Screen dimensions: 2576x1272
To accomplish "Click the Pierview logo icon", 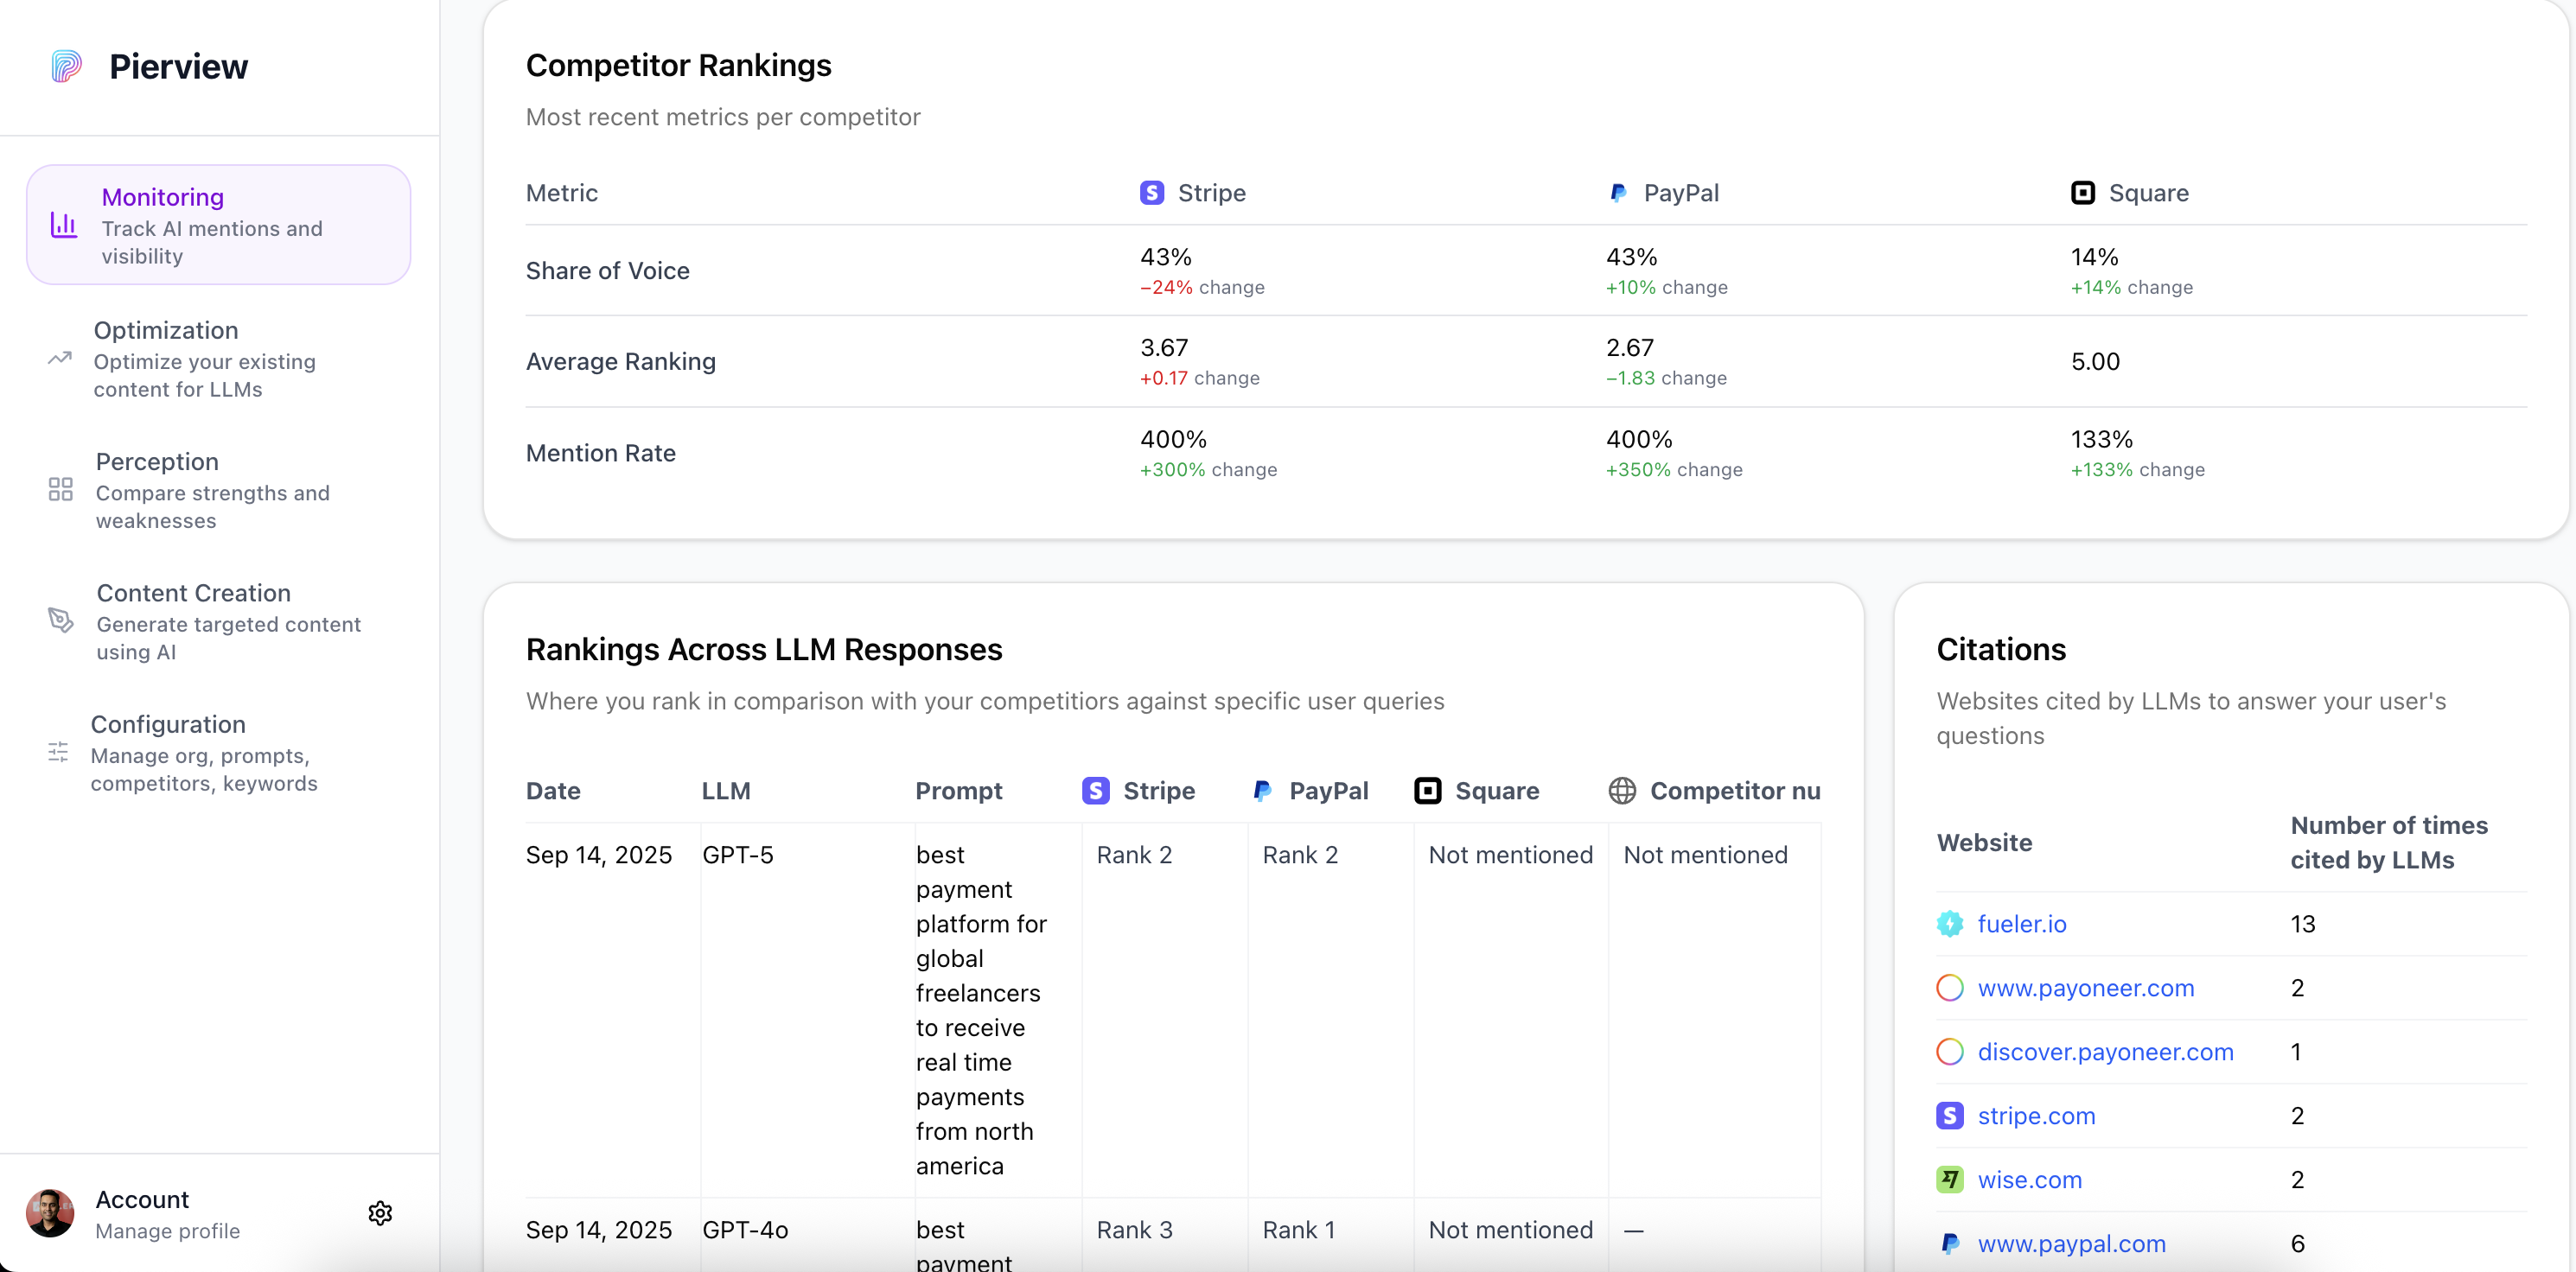I will tap(66, 66).
